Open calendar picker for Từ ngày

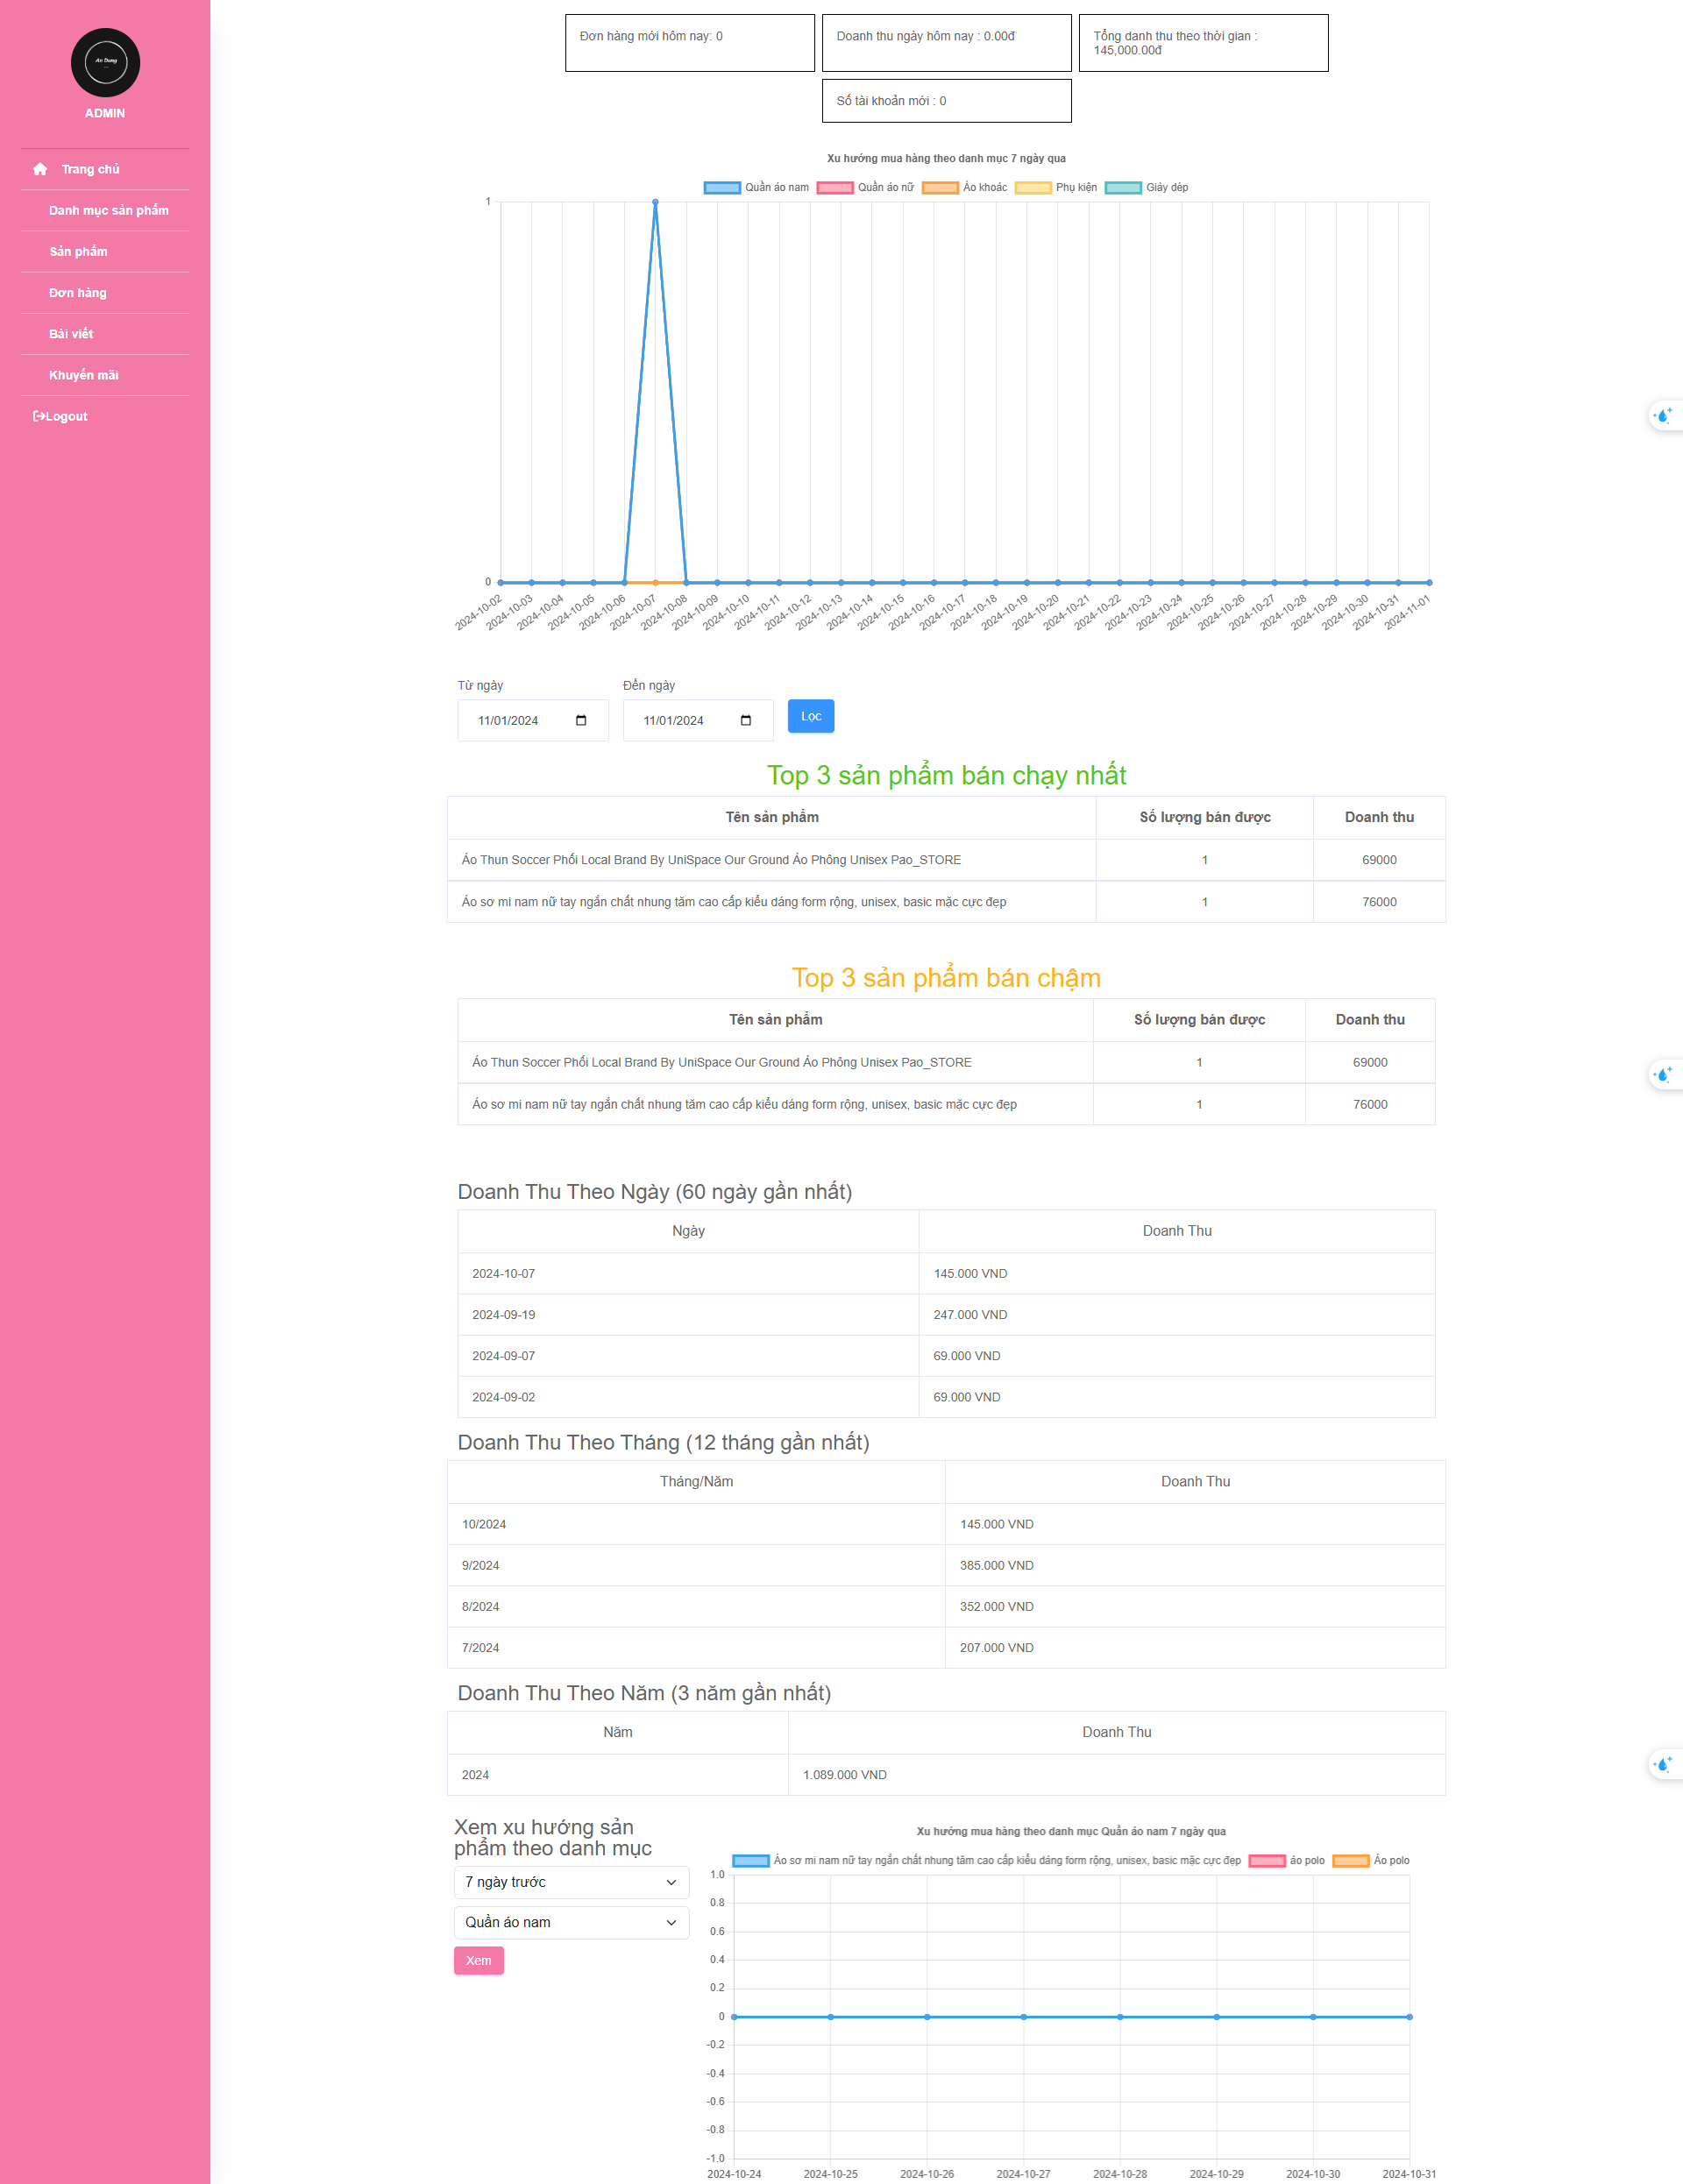tap(581, 720)
